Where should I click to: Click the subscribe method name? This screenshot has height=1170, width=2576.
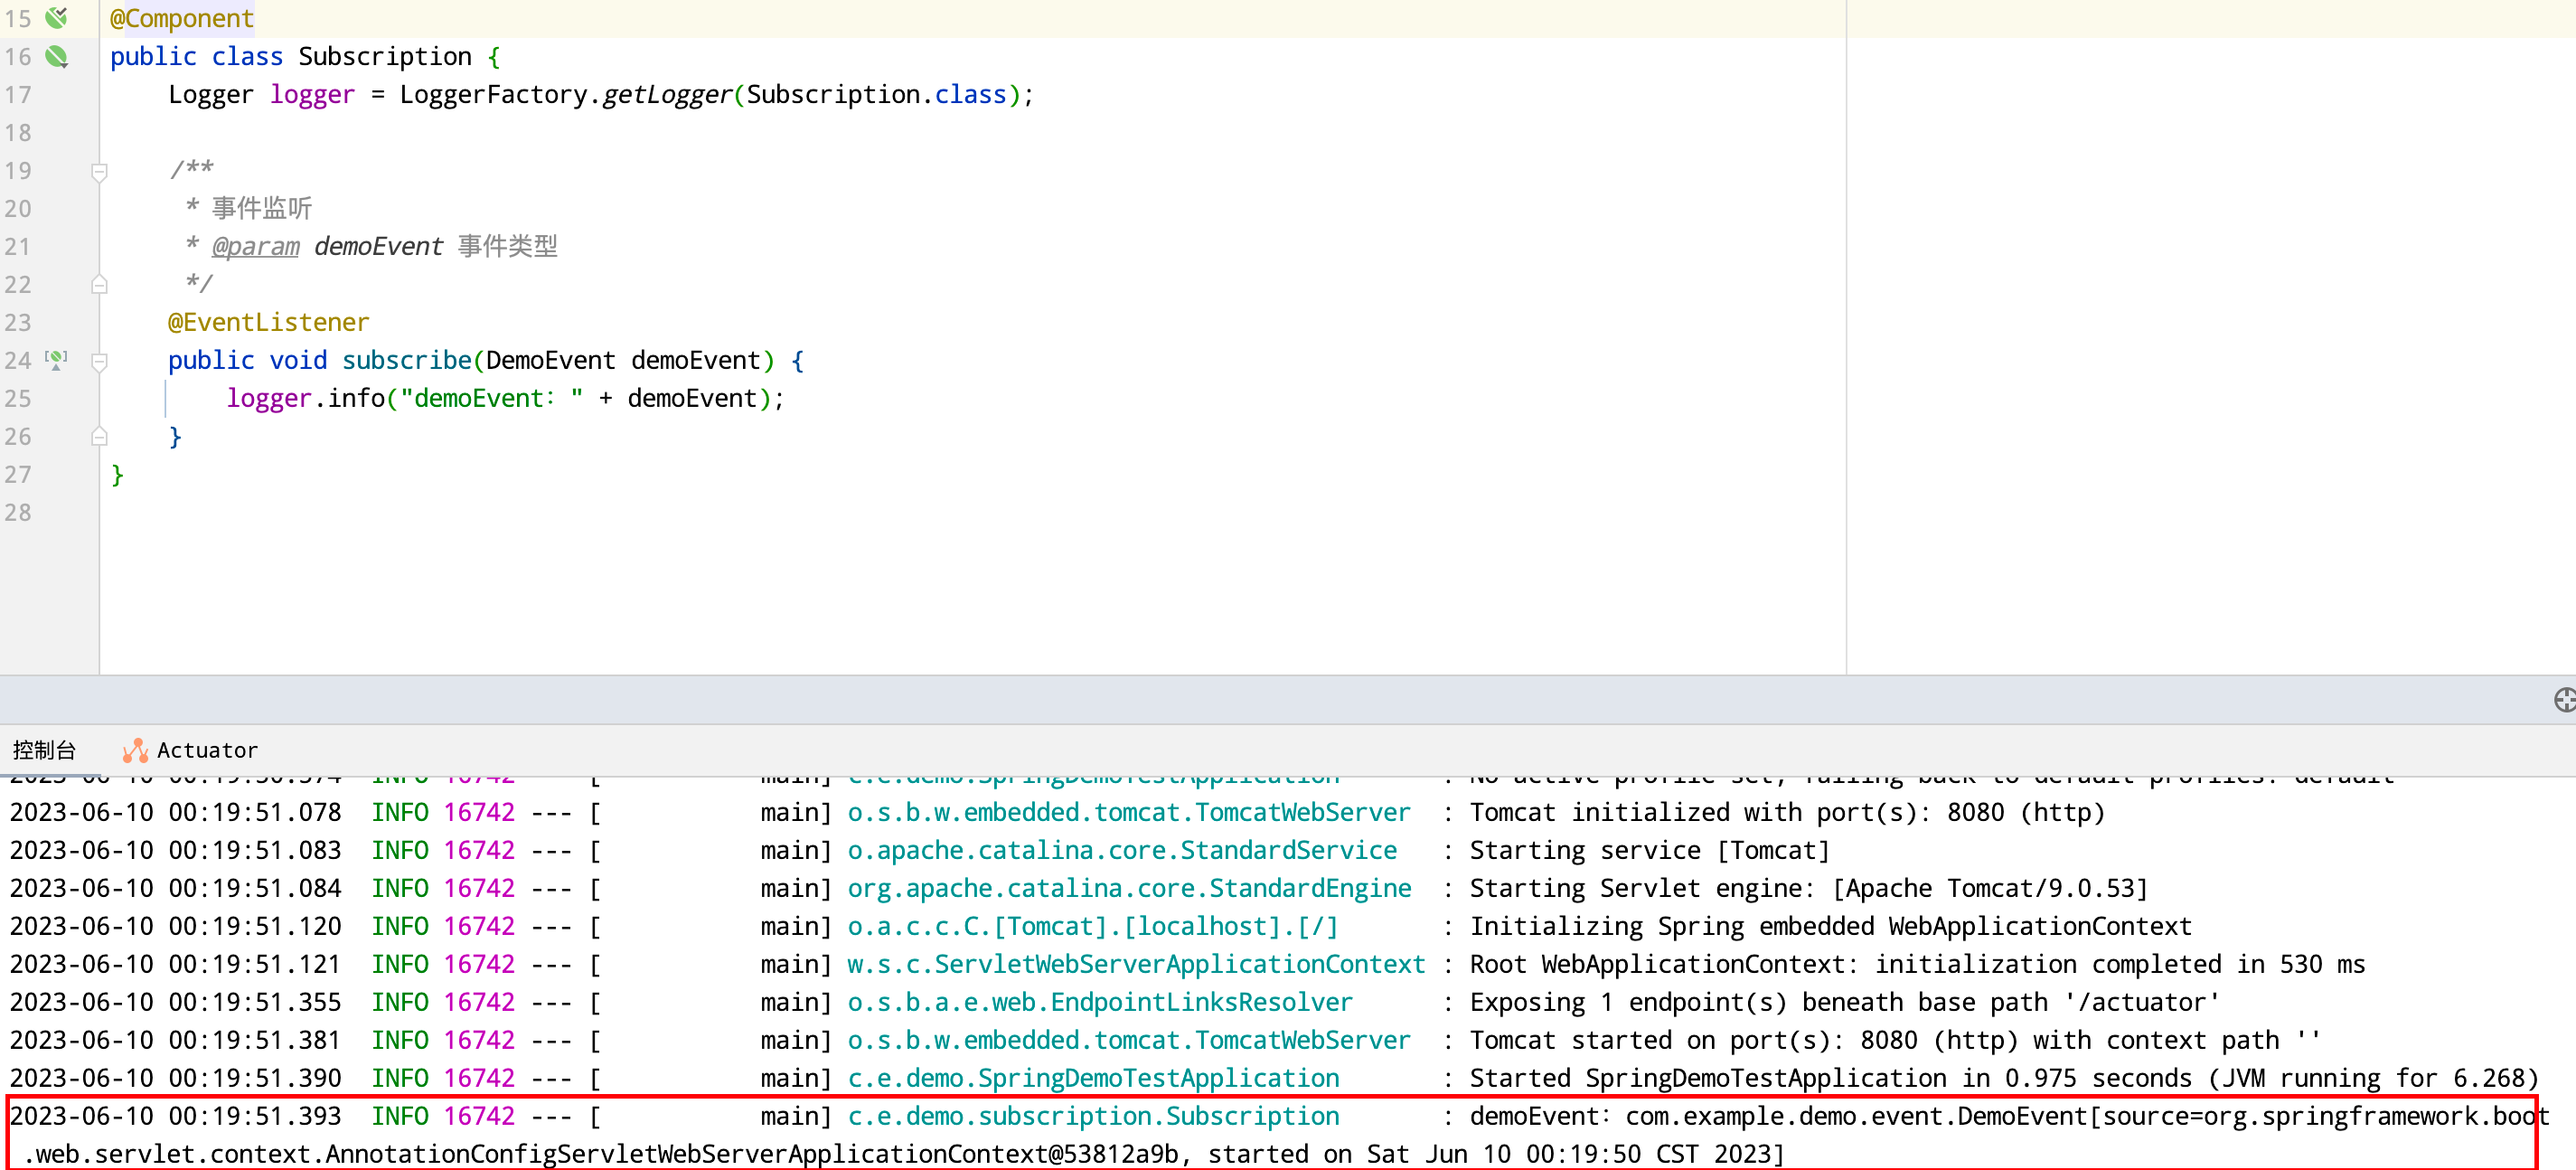click(x=407, y=360)
